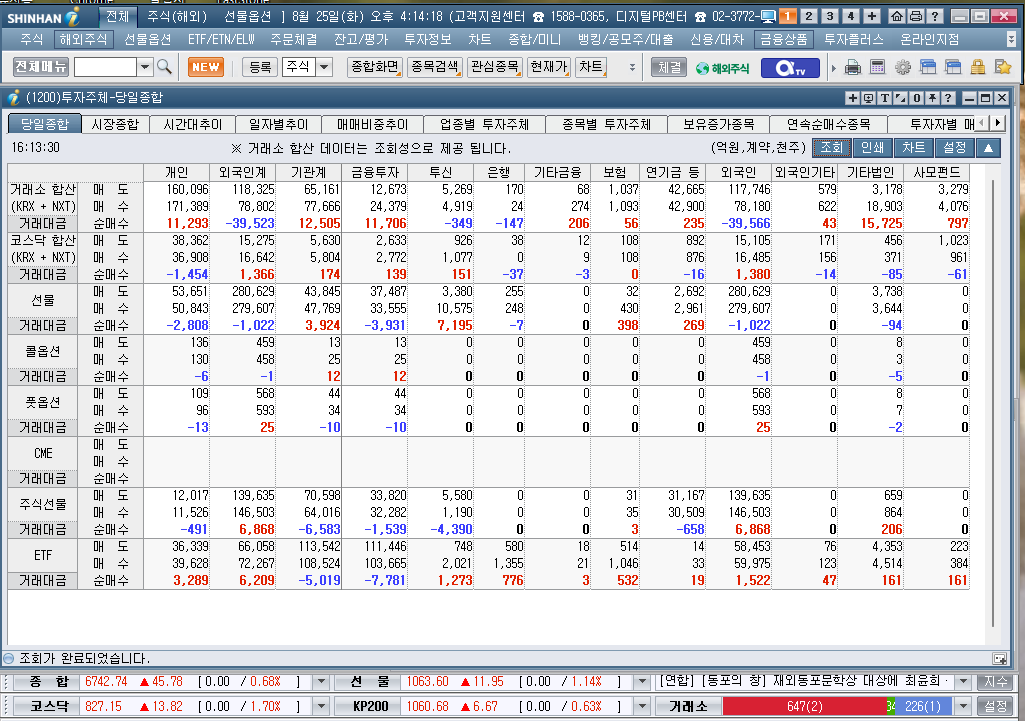The width and height of the screenshot is (1025, 721).
Task: Open the α TV broadcast icon
Action: [x=790, y=67]
